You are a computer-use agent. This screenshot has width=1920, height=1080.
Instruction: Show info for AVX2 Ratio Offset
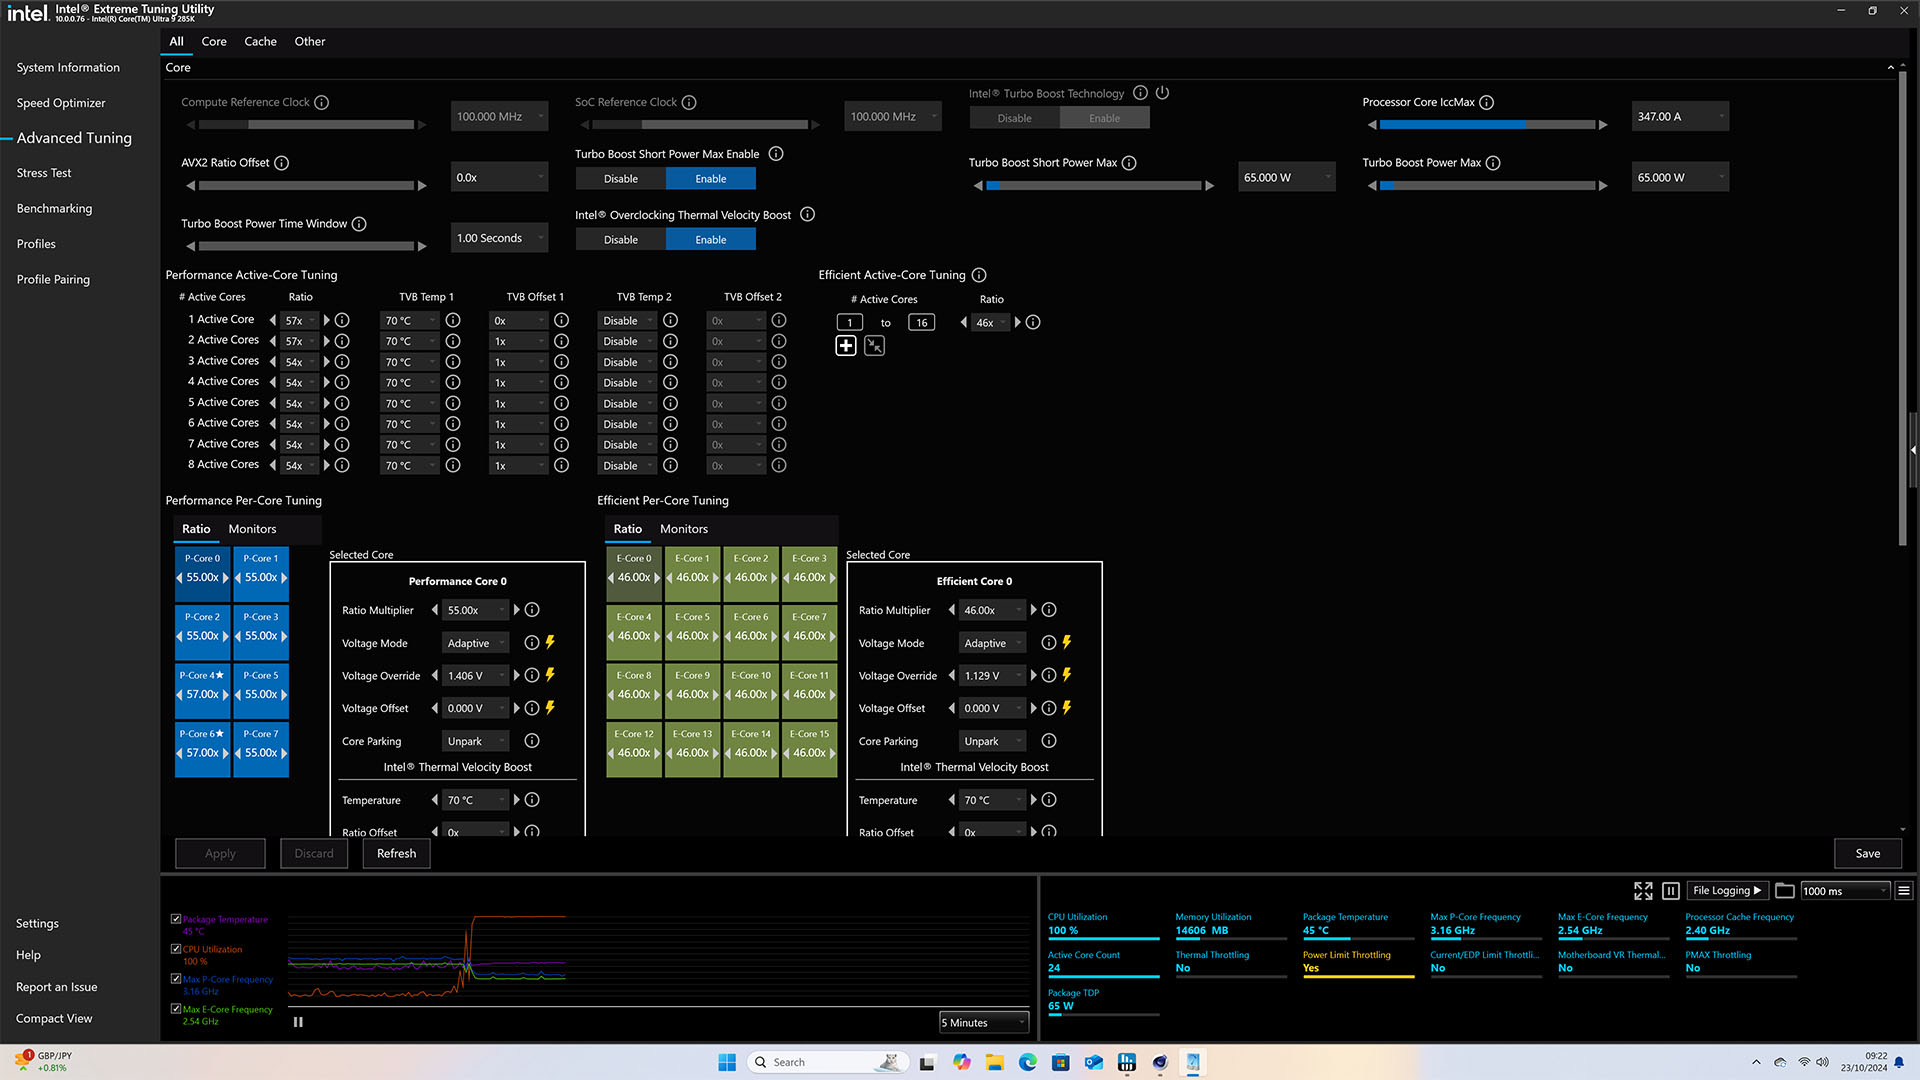(281, 163)
